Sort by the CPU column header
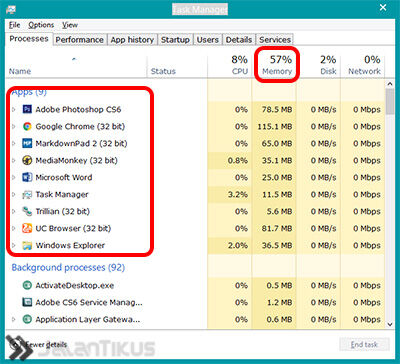Viewport: 400px width, 364px height. point(229,66)
